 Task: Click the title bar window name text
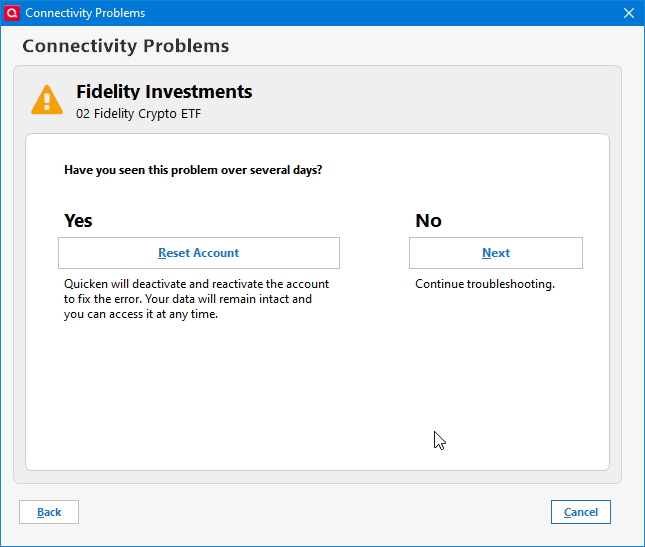(85, 13)
